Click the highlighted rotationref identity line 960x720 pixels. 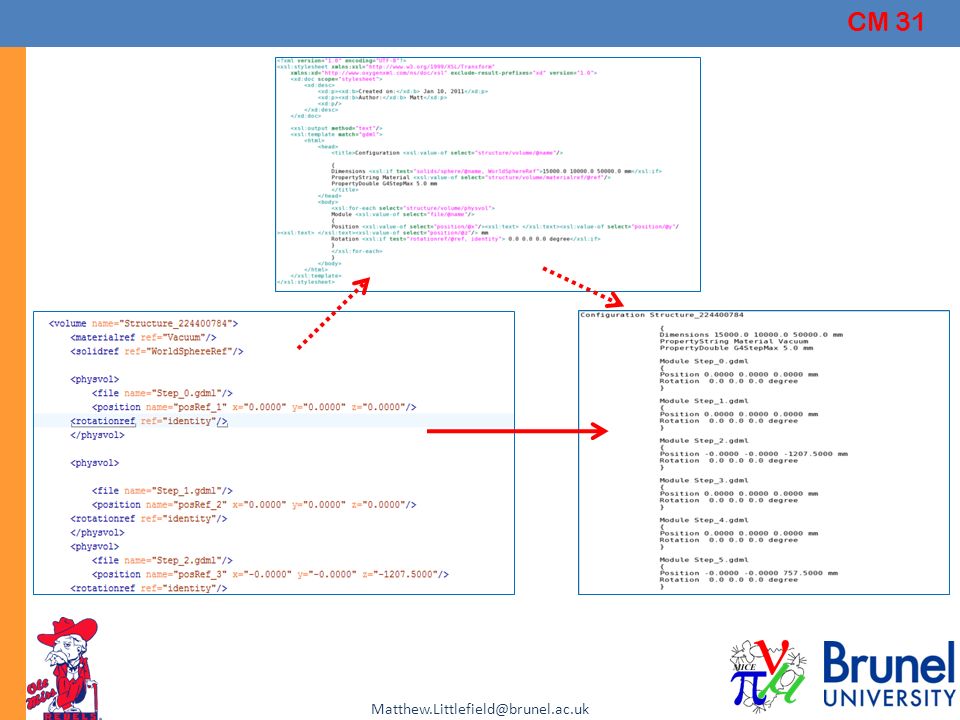149,421
